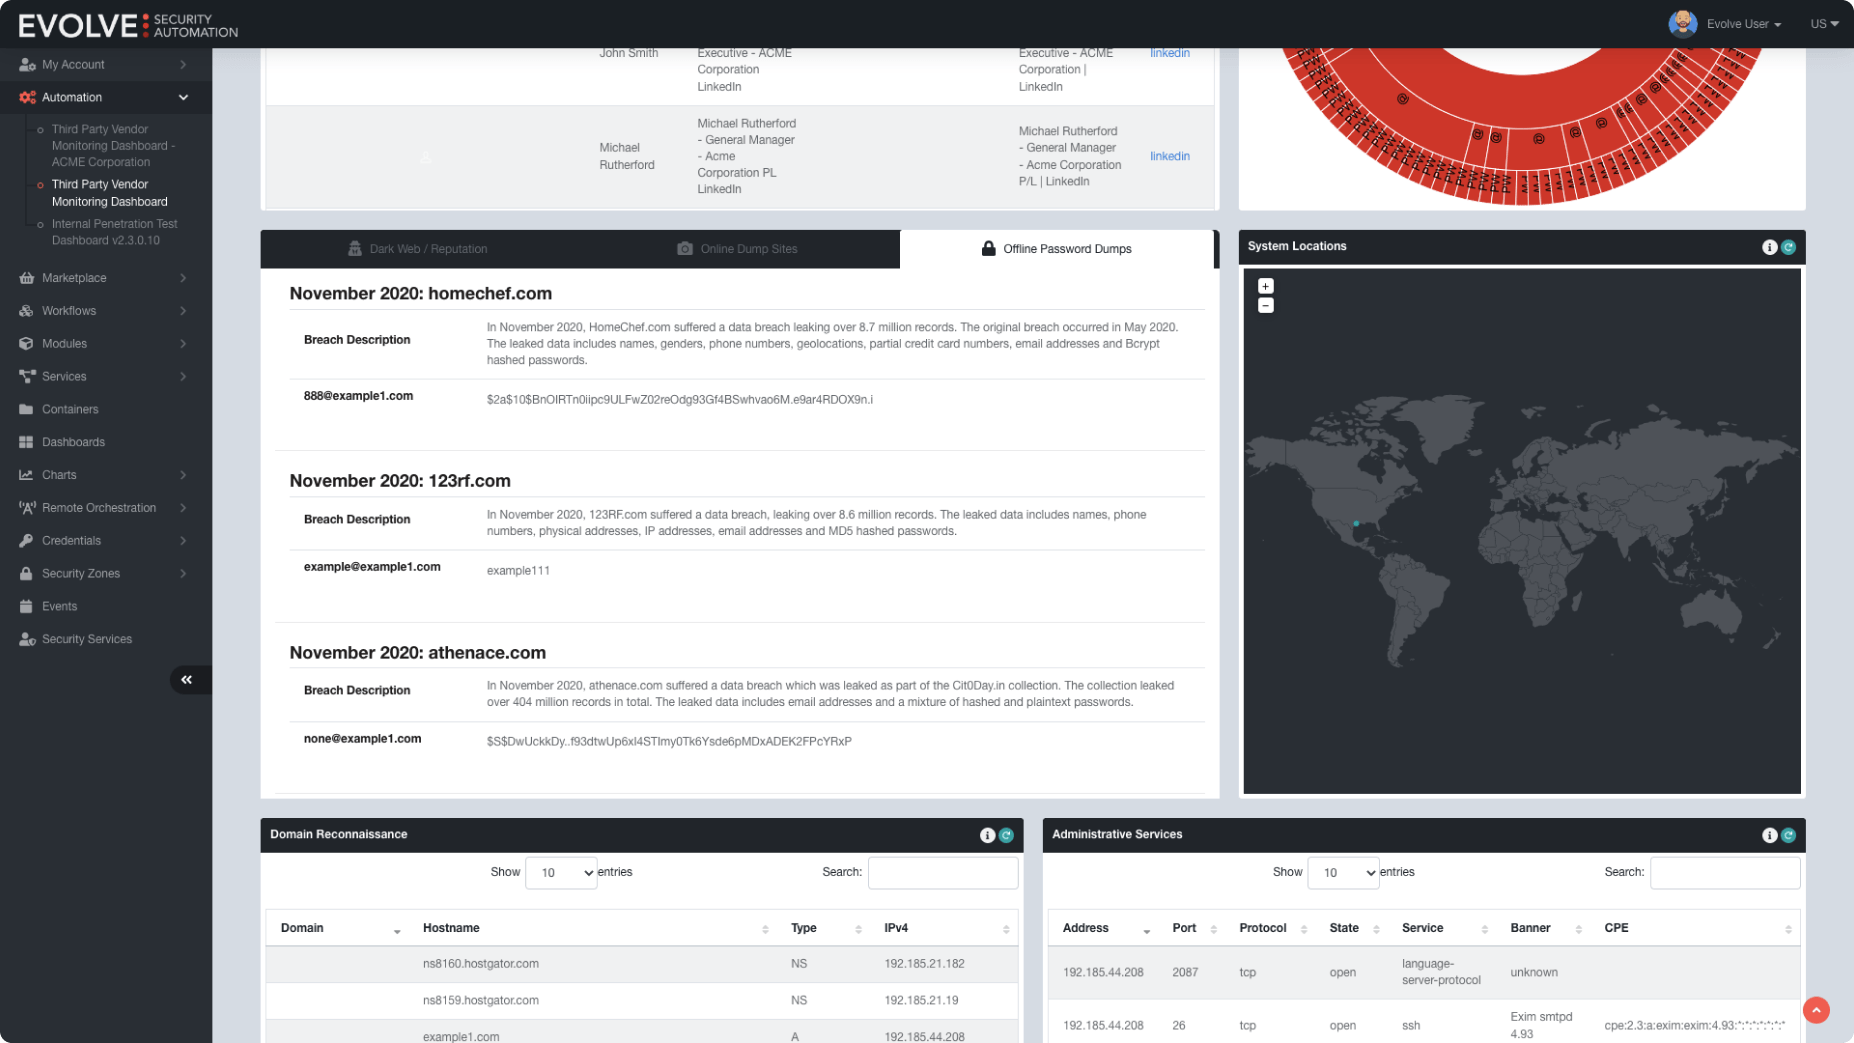
Task: Open Third Party Vendor Monitoring Dashboard item
Action: [x=109, y=193]
